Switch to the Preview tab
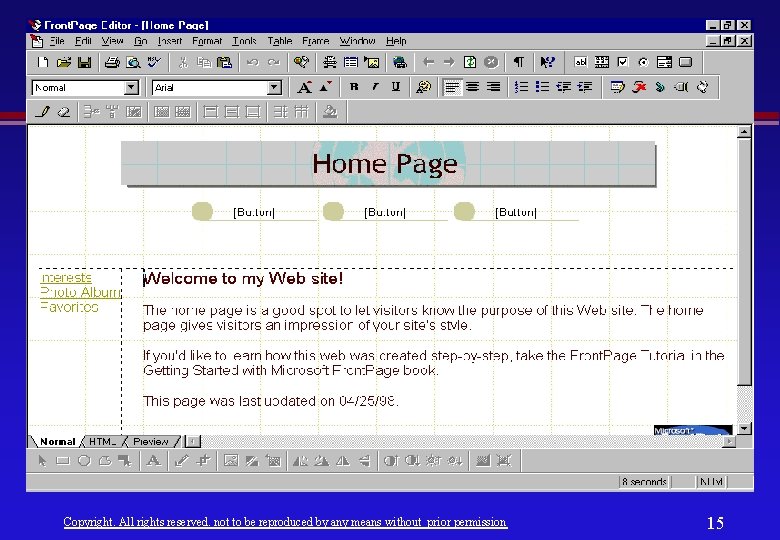Screen dimensions: 780x540 (151, 442)
